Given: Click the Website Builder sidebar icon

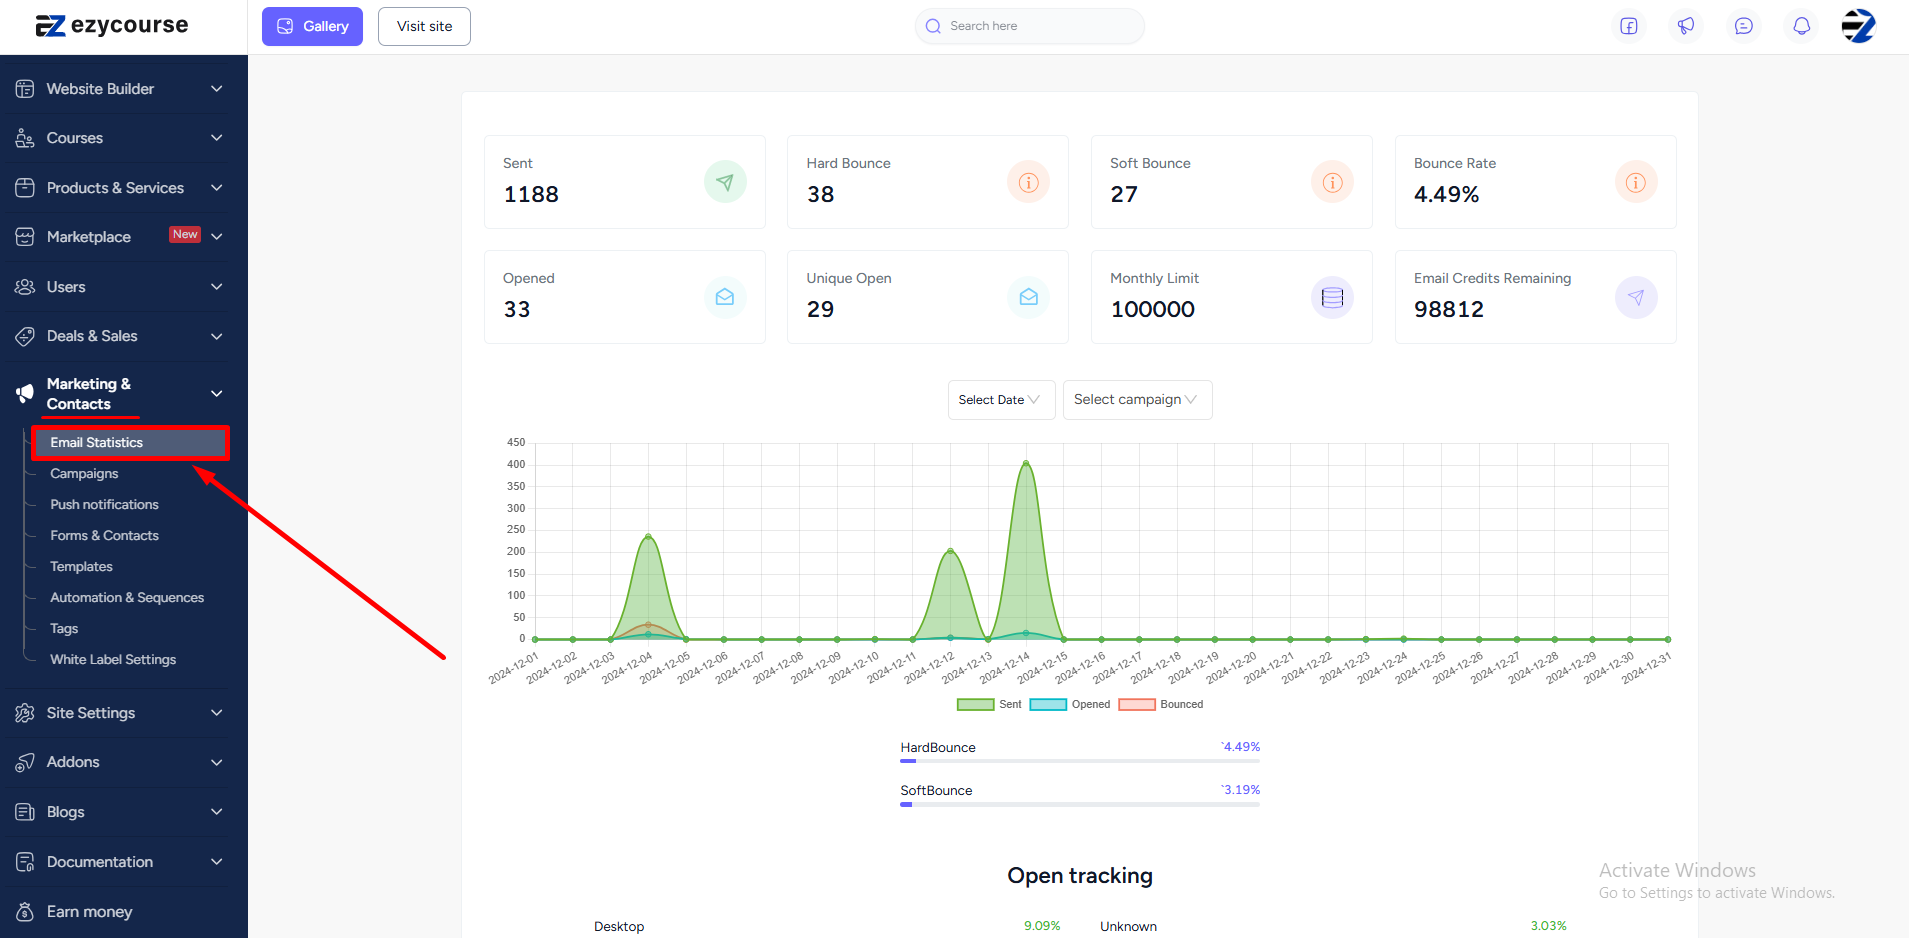Looking at the screenshot, I should pyautogui.click(x=25, y=89).
